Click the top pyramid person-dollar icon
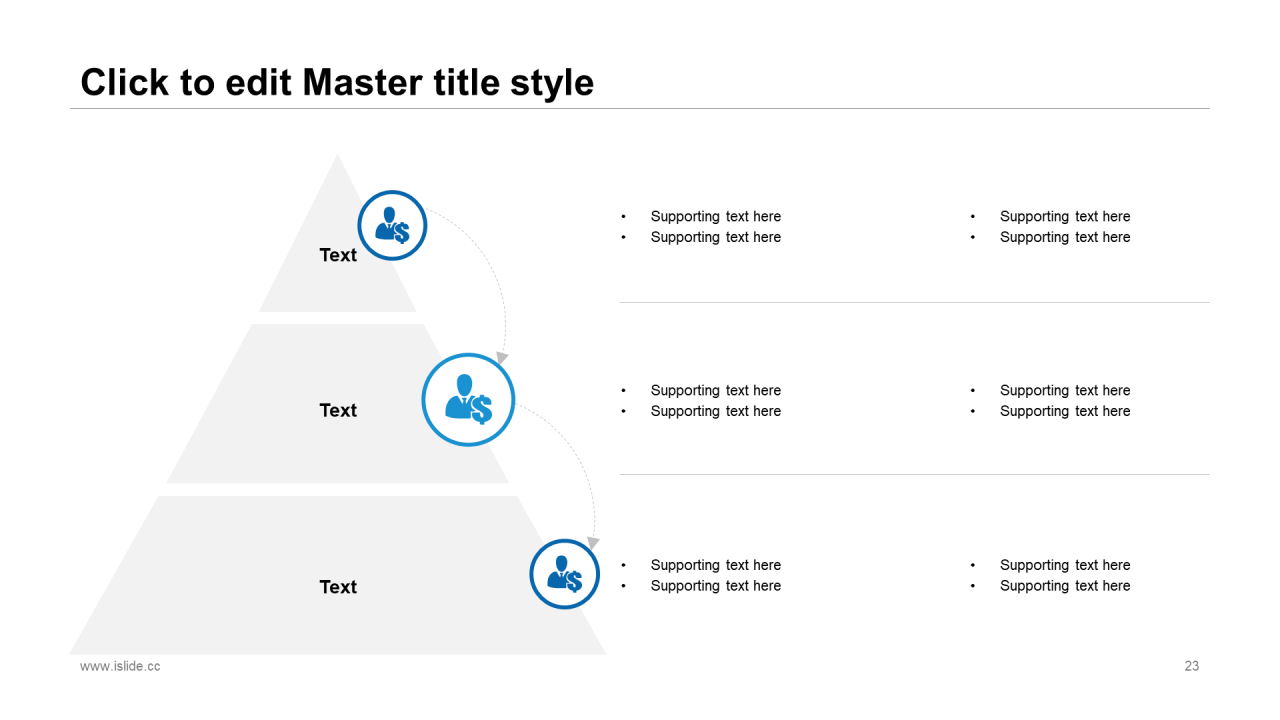The height and width of the screenshot is (720, 1280). click(x=393, y=226)
